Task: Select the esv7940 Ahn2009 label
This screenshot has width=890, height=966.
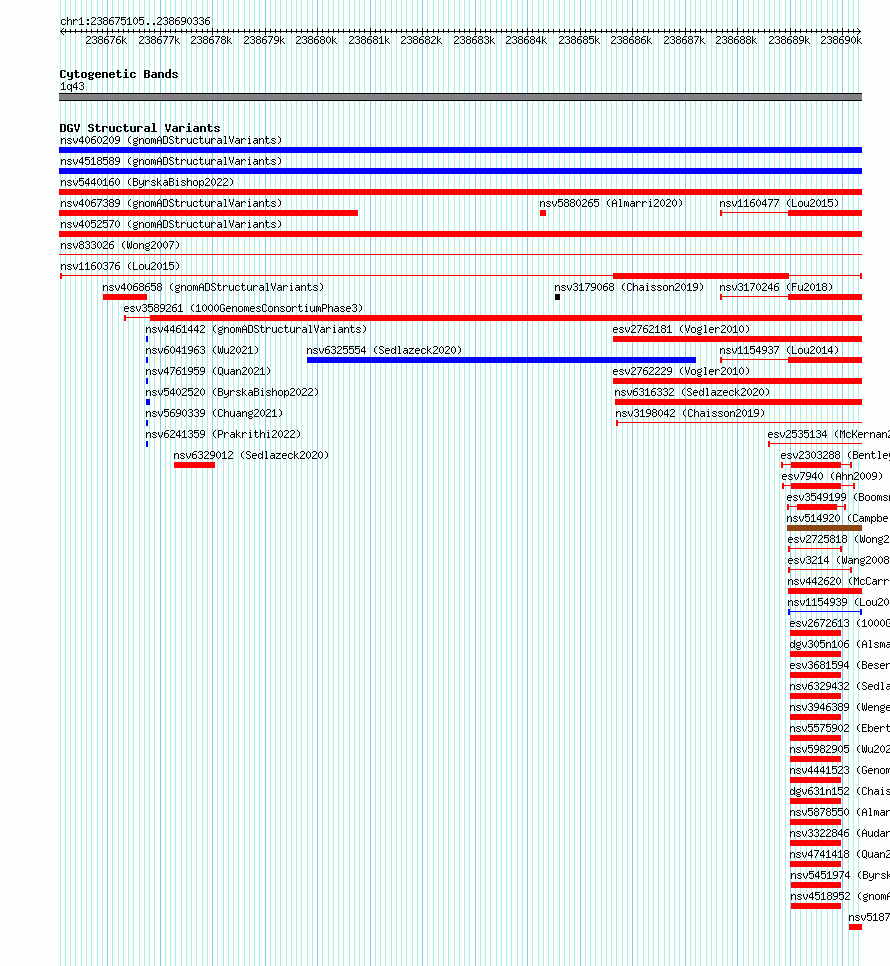Action: (x=832, y=476)
